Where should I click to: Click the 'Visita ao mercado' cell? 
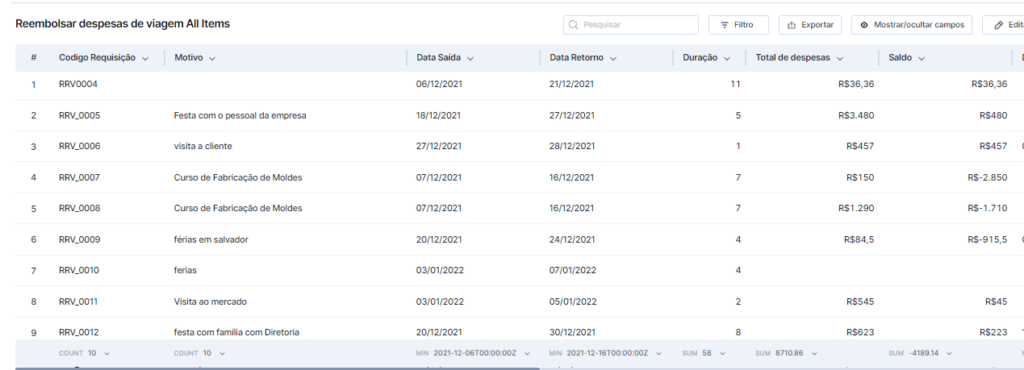click(210, 301)
